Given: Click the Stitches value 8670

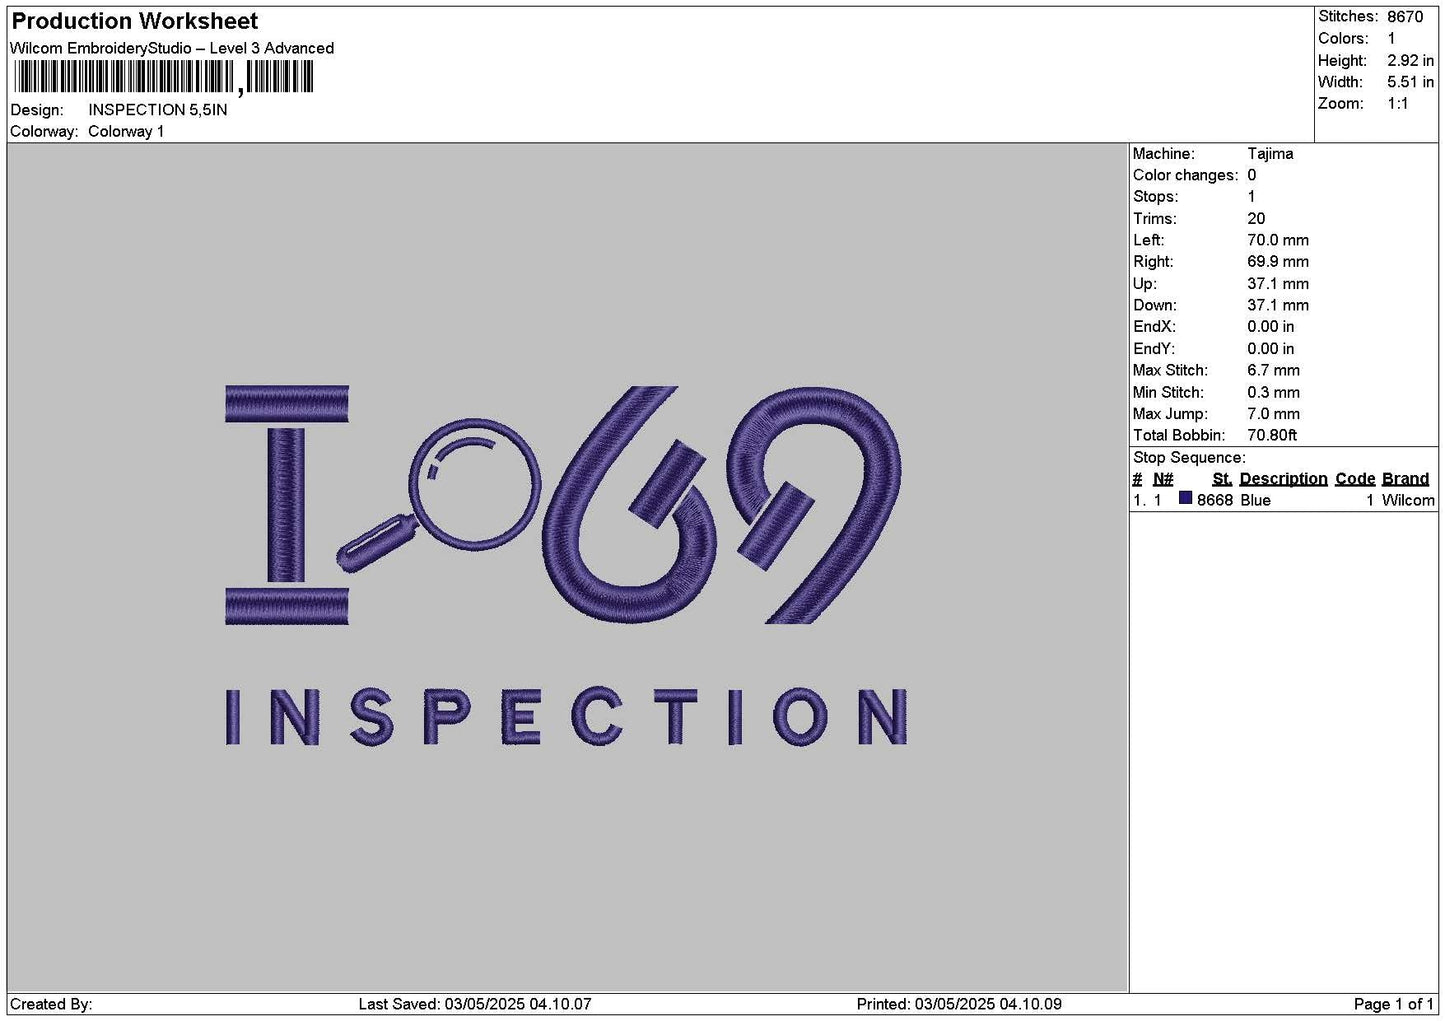Looking at the screenshot, I should 1405,17.
